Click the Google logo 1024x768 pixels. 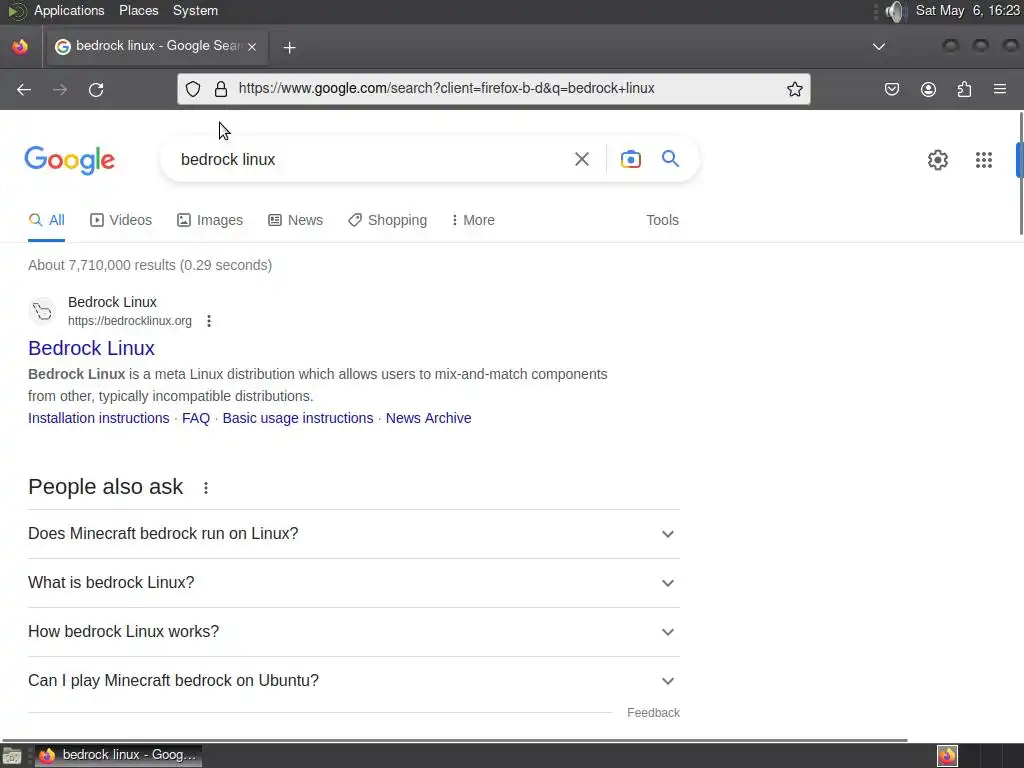pos(69,161)
